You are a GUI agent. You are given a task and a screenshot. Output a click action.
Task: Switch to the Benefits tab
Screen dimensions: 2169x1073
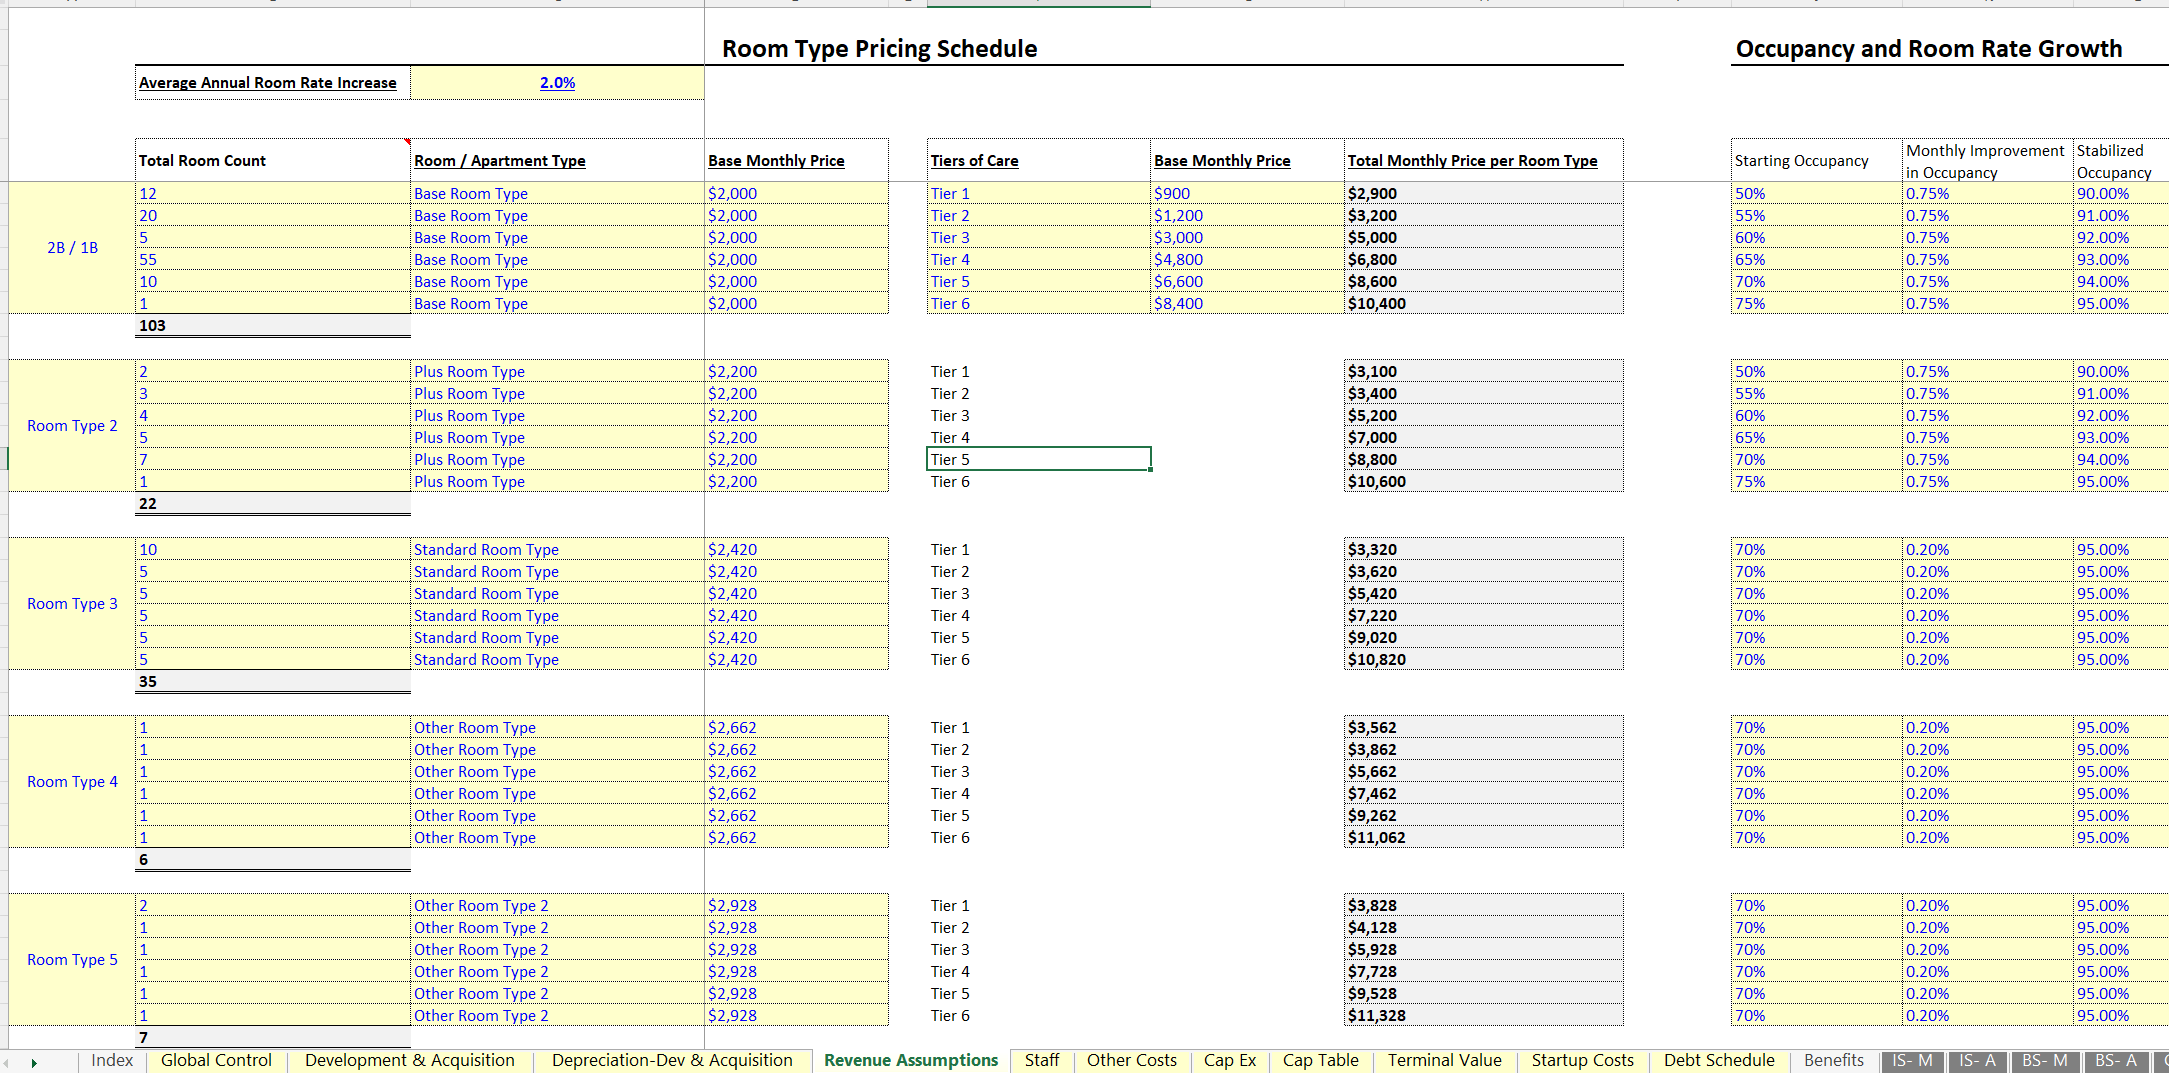coord(1833,1061)
